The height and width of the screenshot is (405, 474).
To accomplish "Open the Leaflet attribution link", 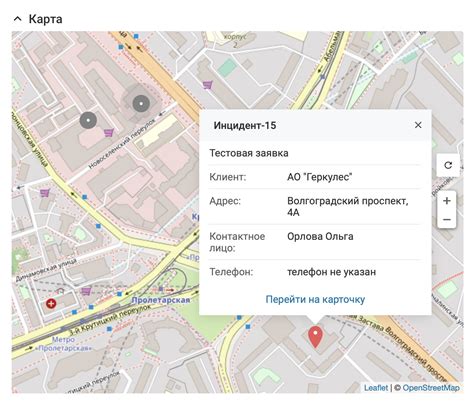I will tap(376, 388).
